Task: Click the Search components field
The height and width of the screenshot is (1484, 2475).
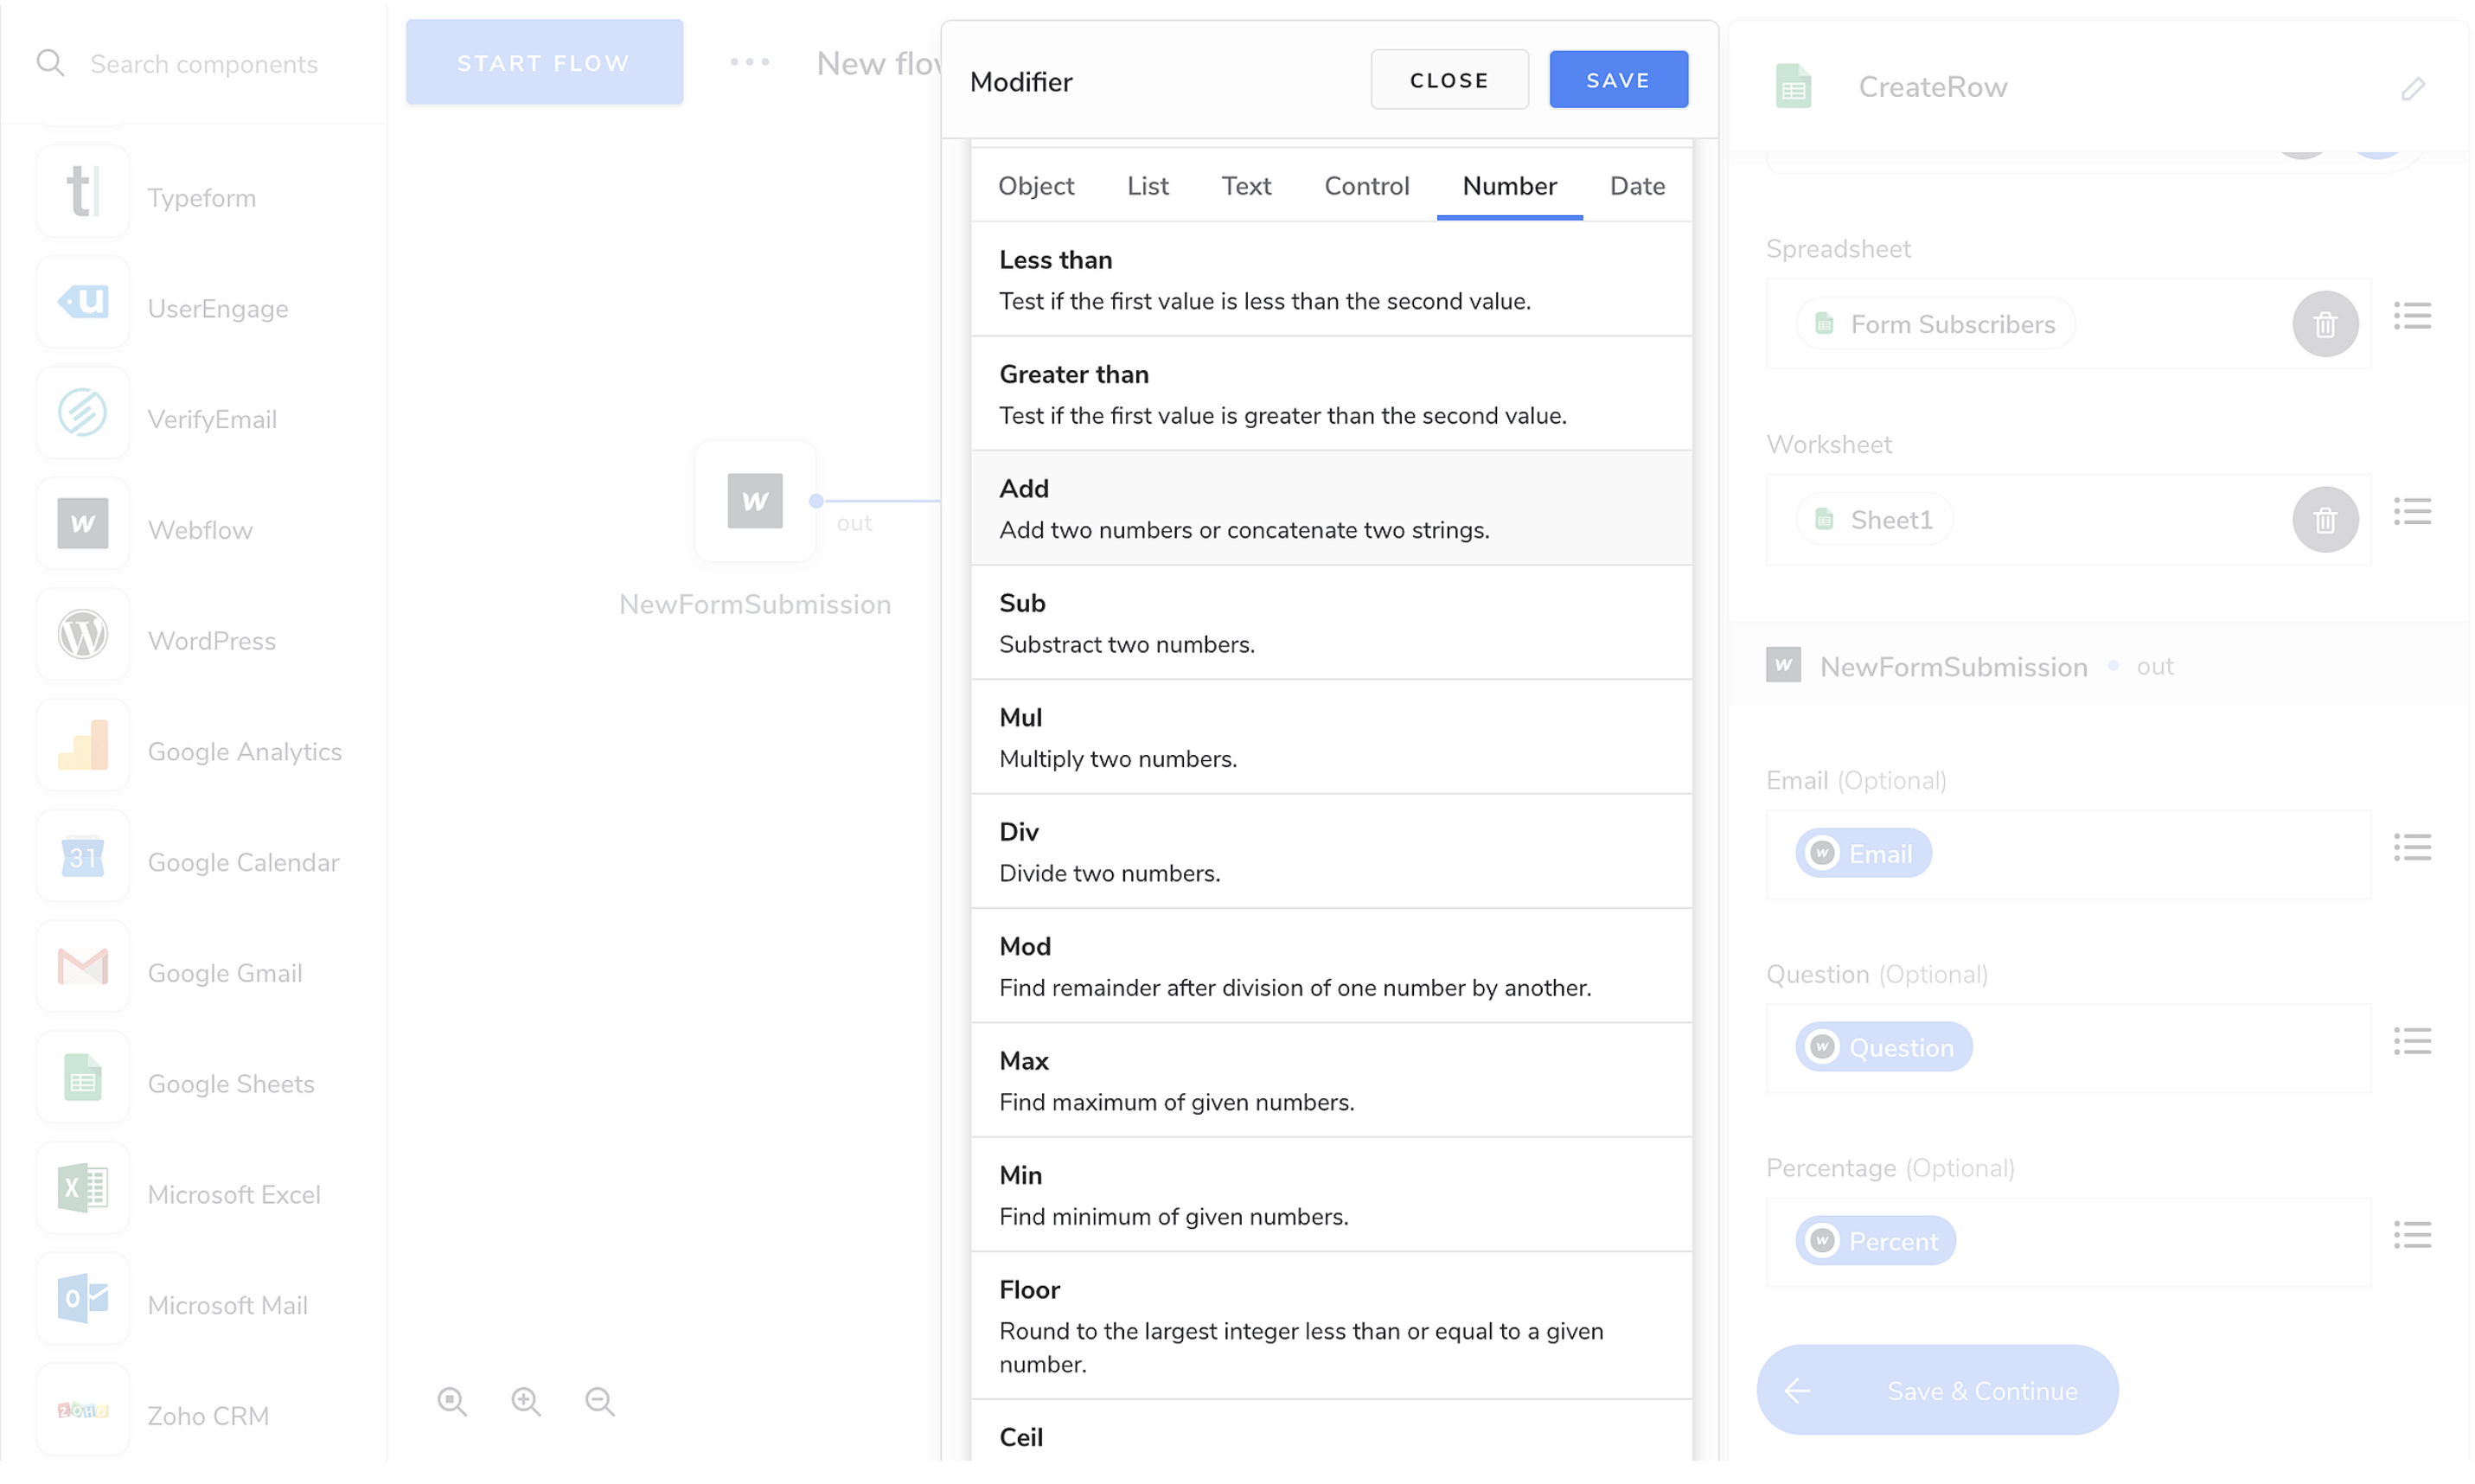Action: [x=204, y=64]
